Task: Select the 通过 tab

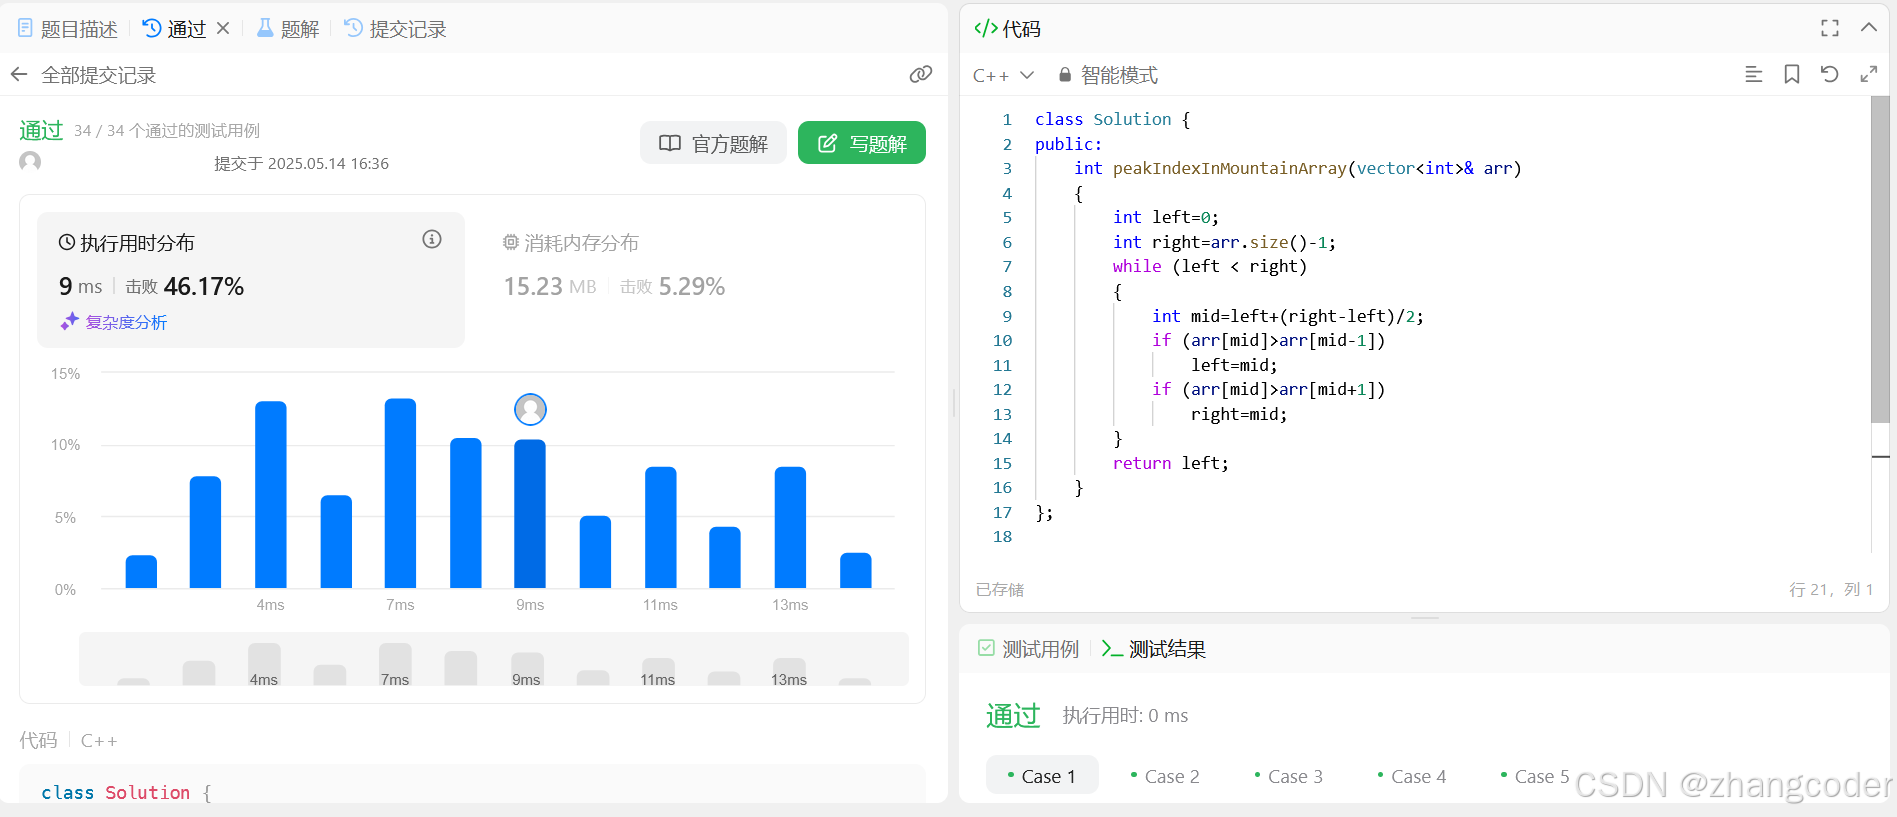Action: 174,29
